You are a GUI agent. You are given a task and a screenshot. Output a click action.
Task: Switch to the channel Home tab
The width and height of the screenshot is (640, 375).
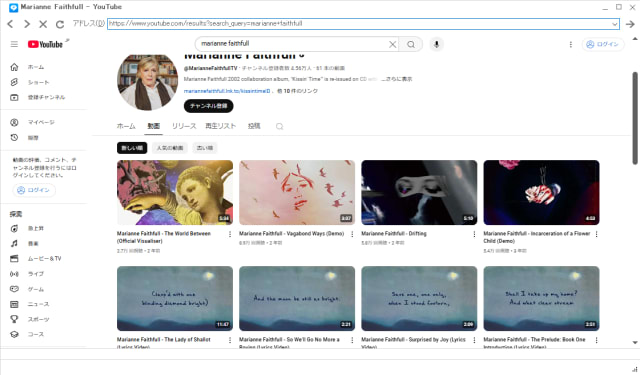pyautogui.click(x=126, y=126)
